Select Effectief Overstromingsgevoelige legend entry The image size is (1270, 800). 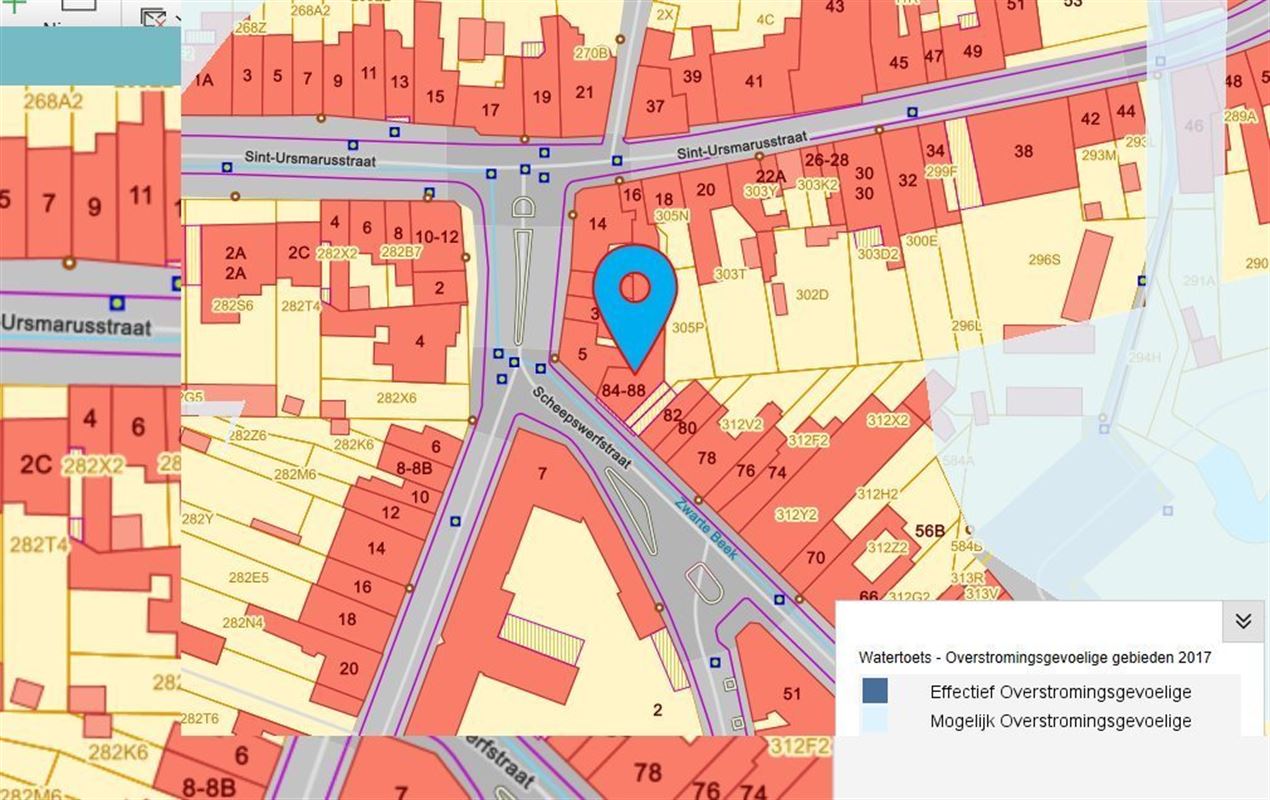point(1060,692)
